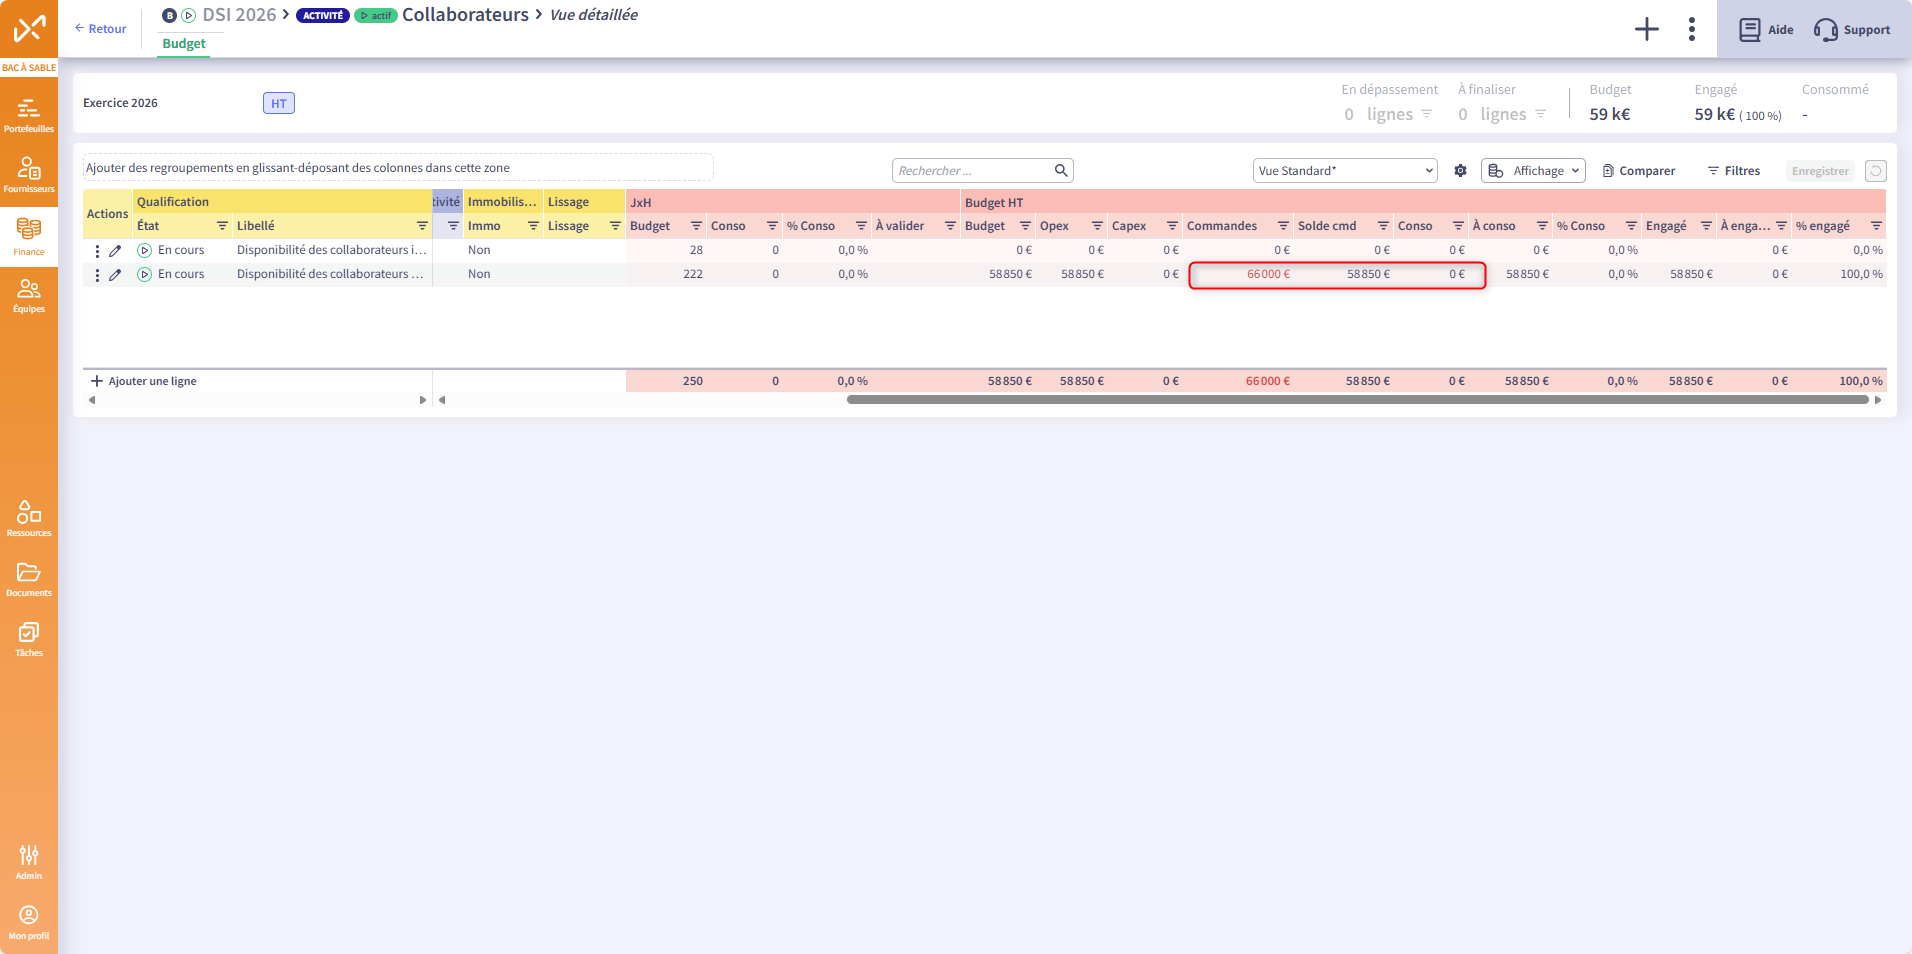Open the Fournisseurs sidebar section
Screen dimensions: 1912x954
[x=28, y=174]
